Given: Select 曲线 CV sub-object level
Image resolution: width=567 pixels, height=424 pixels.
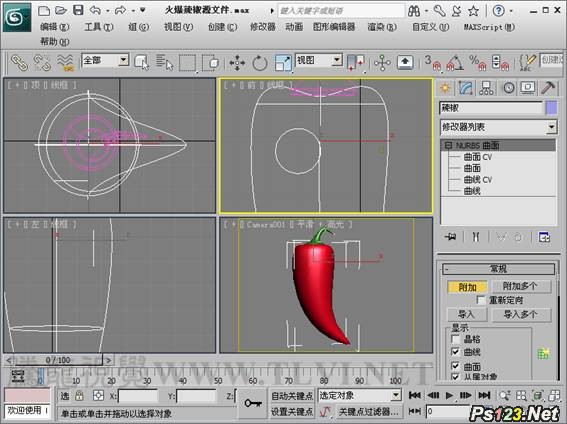Looking at the screenshot, I should (x=477, y=180).
